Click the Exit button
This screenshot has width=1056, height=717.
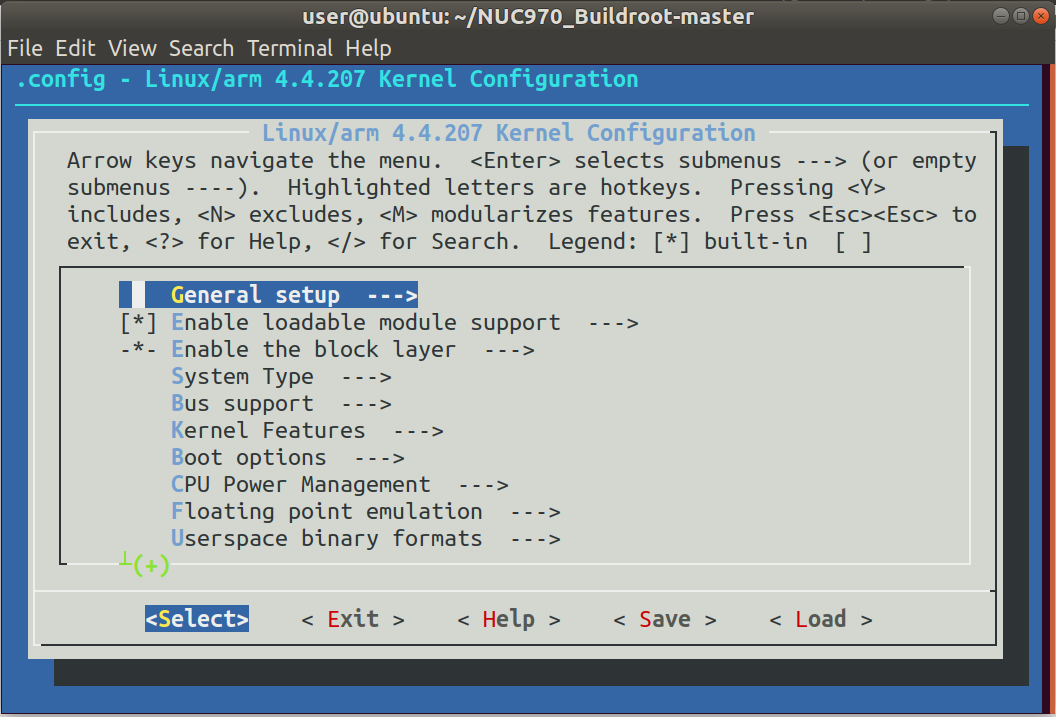353,618
